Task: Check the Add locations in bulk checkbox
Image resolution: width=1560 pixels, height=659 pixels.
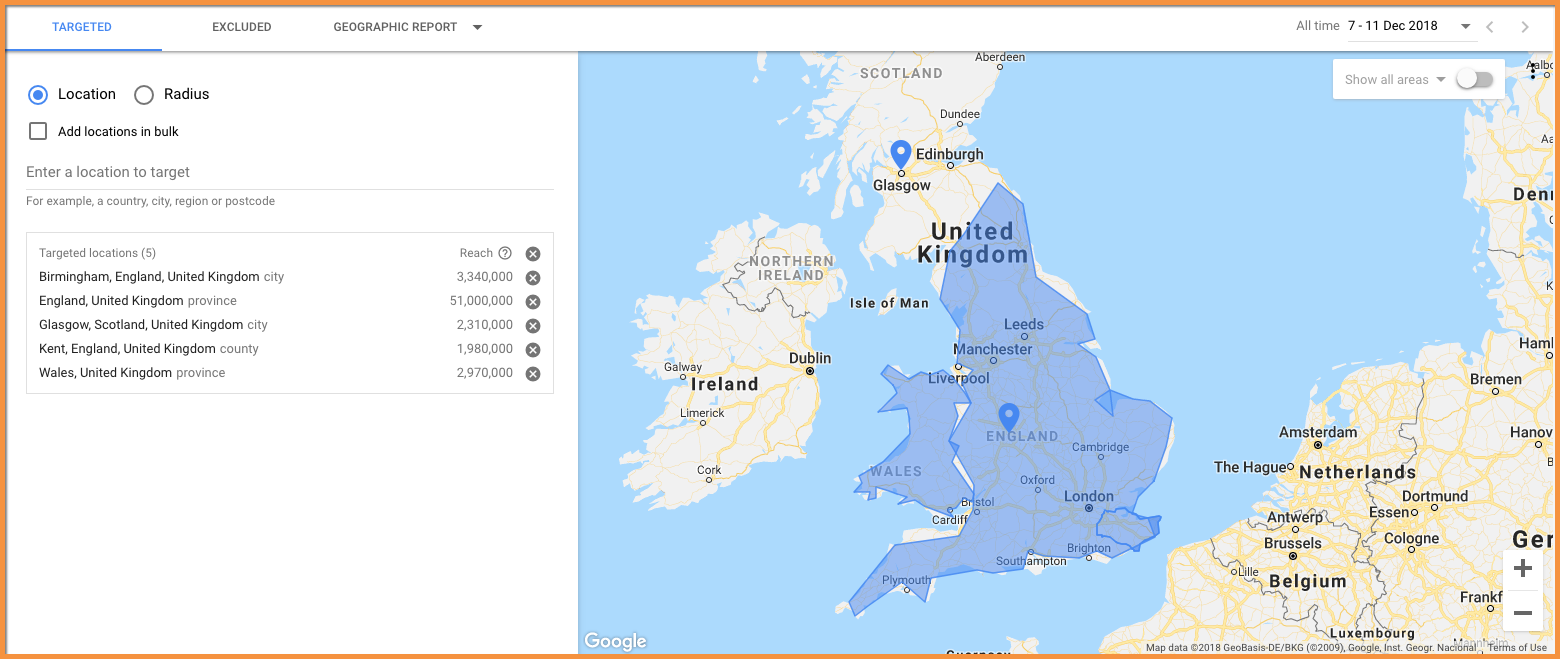Action: [x=37, y=131]
